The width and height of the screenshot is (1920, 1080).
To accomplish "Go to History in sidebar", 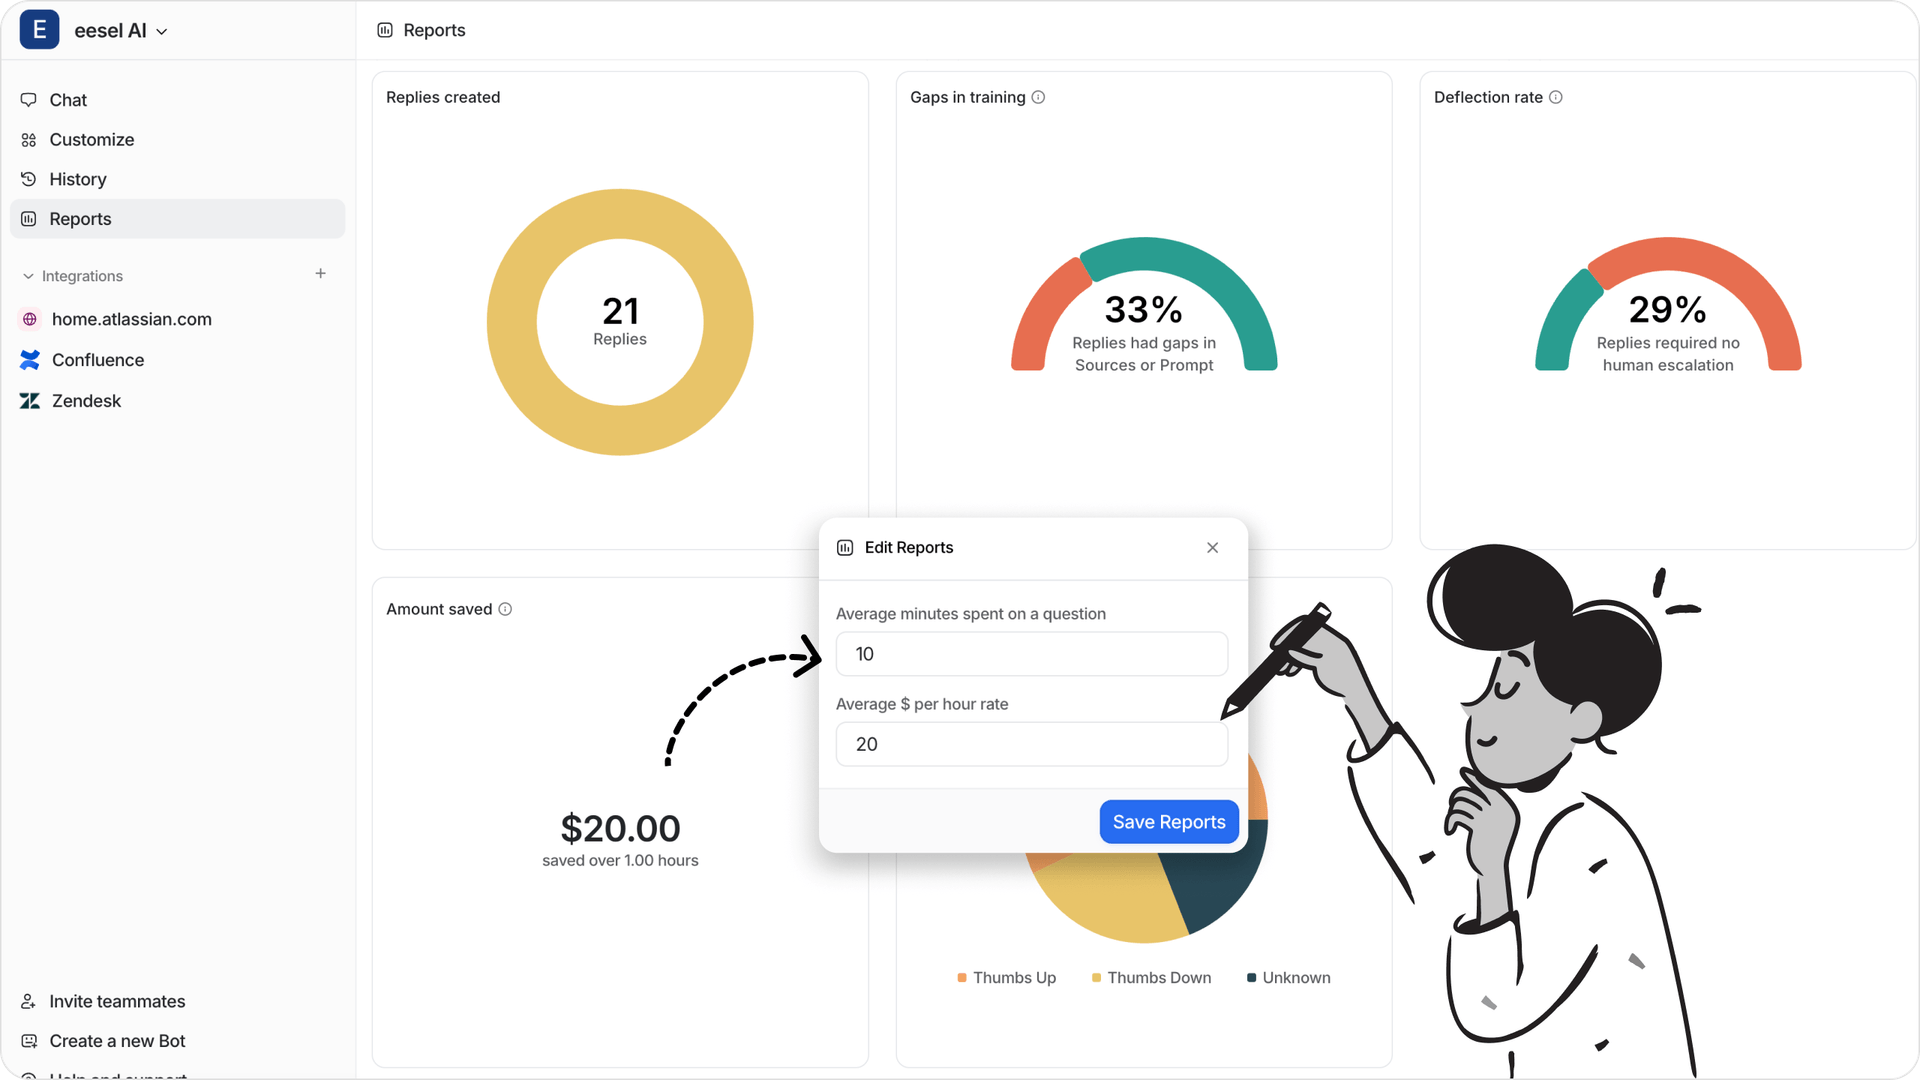I will (177, 179).
